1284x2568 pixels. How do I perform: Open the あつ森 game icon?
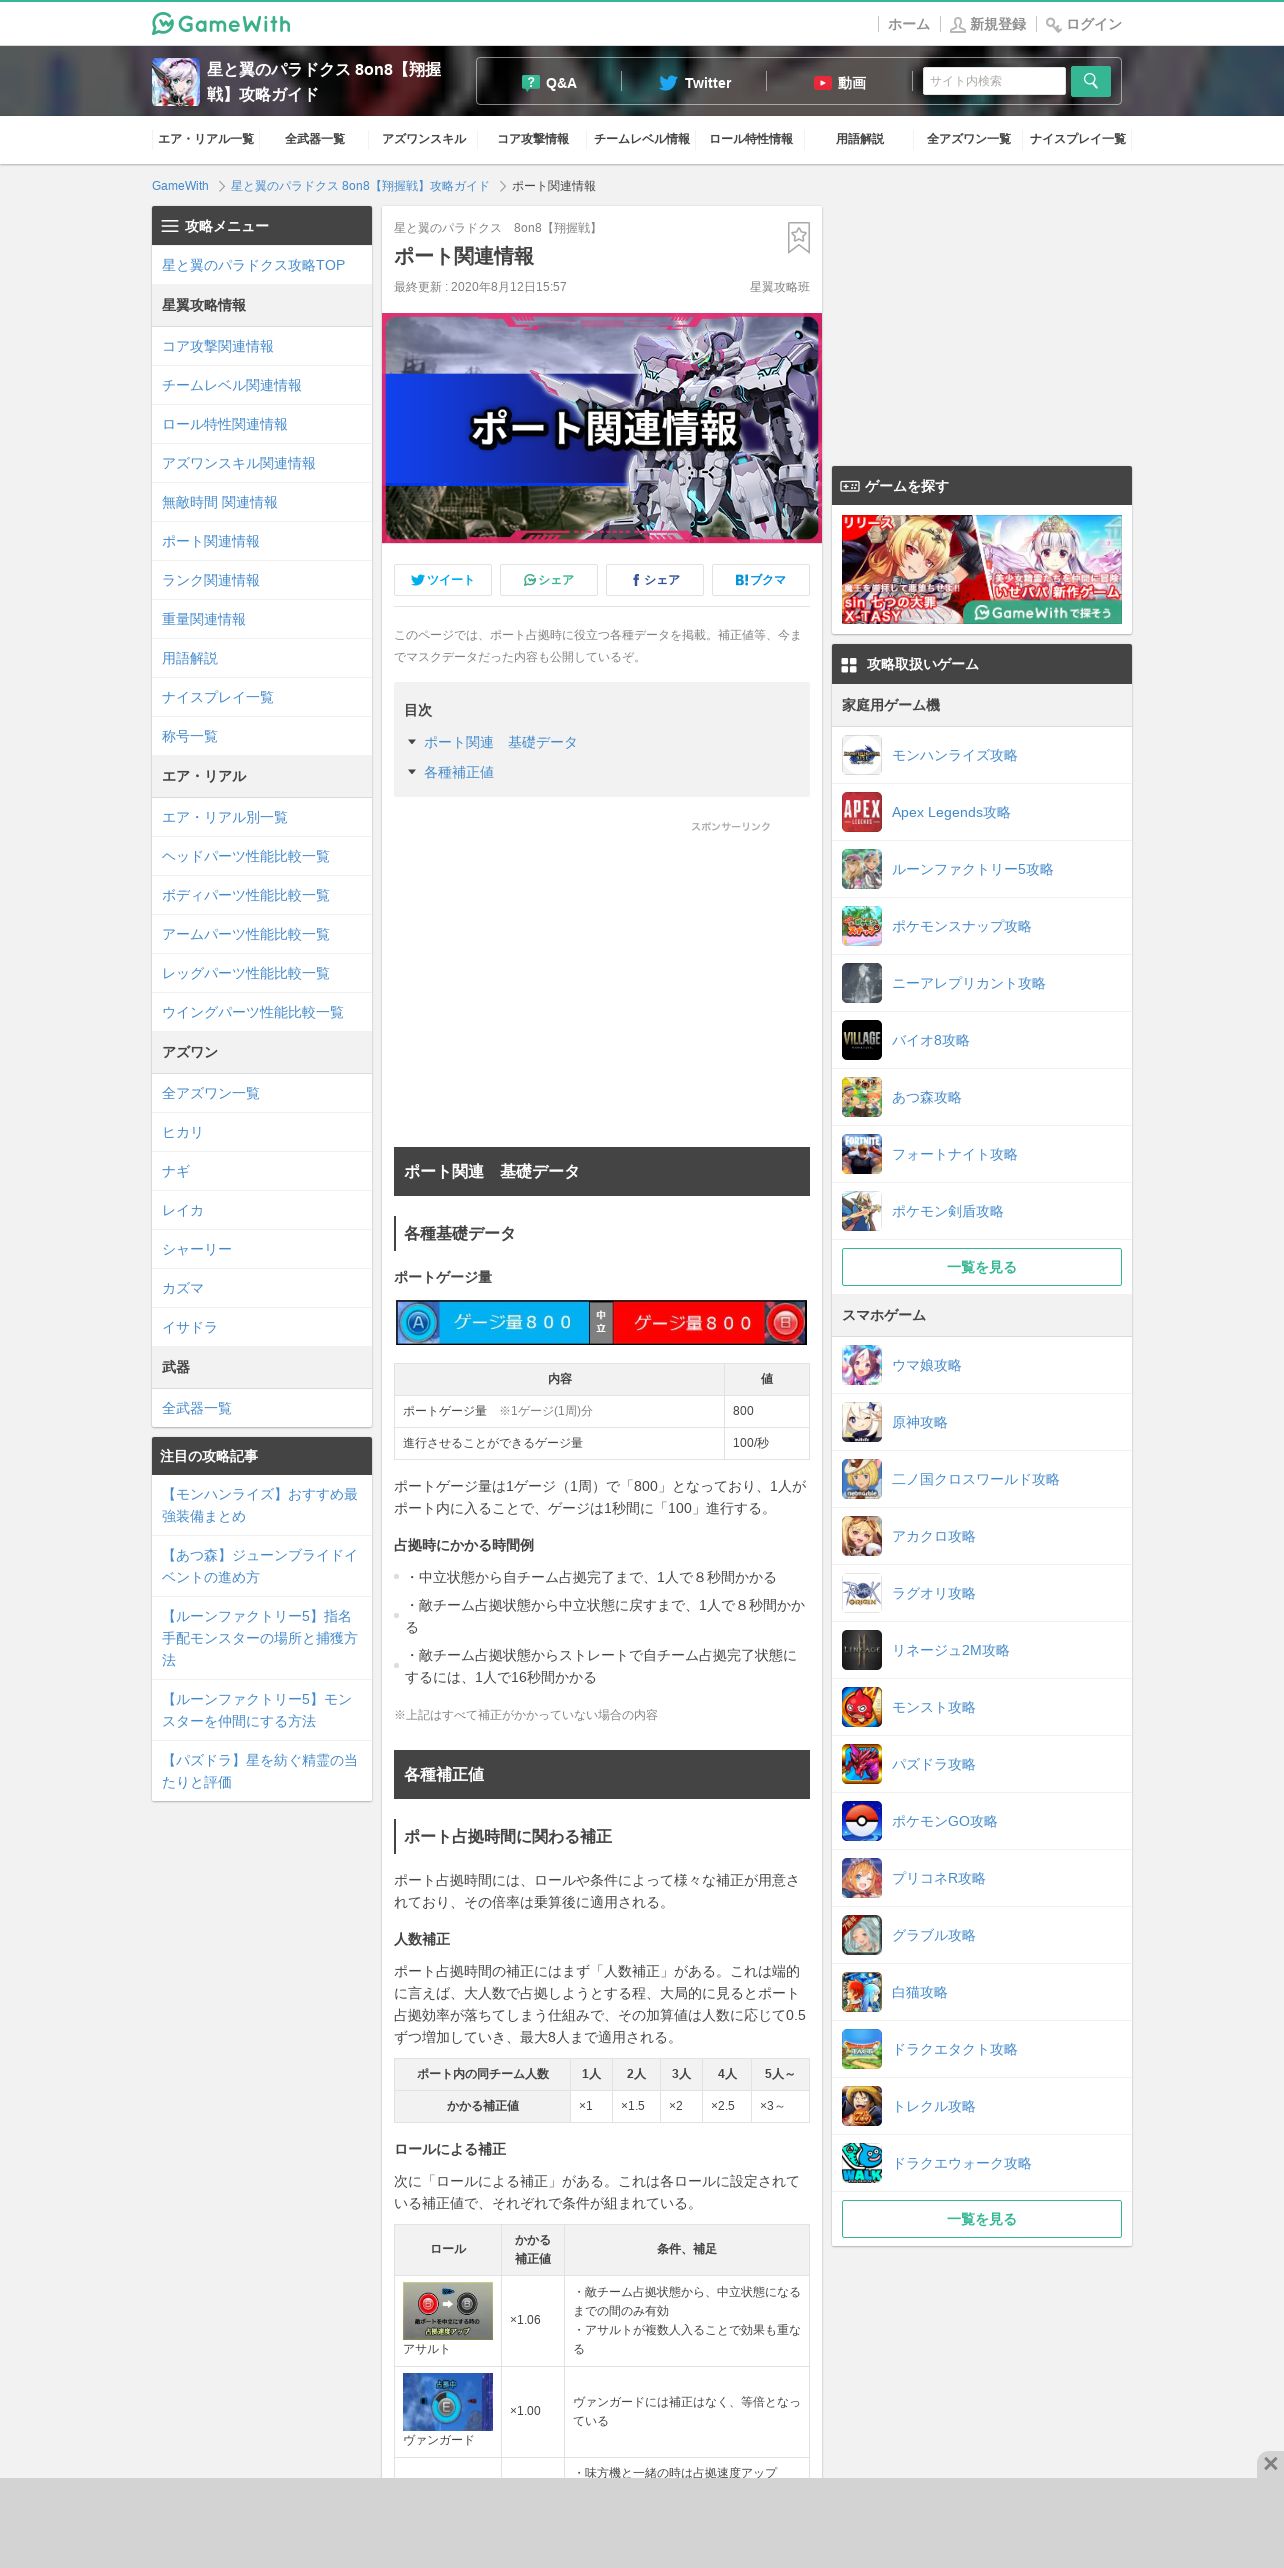tap(862, 1097)
